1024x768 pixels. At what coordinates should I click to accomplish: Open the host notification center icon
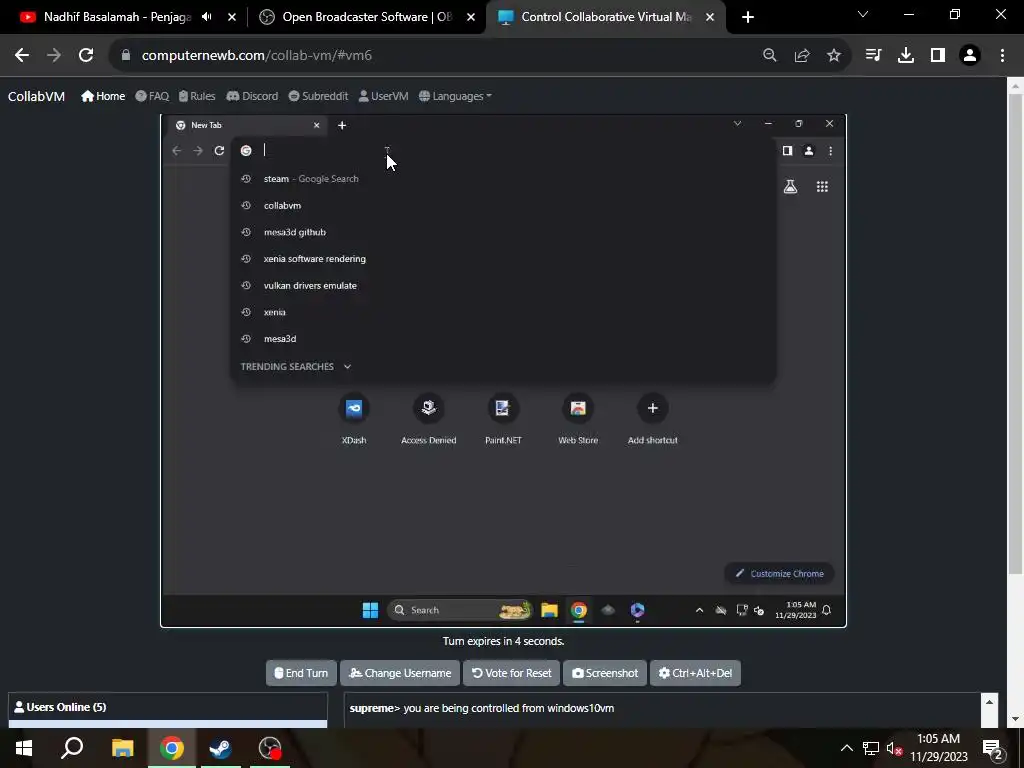[992, 748]
